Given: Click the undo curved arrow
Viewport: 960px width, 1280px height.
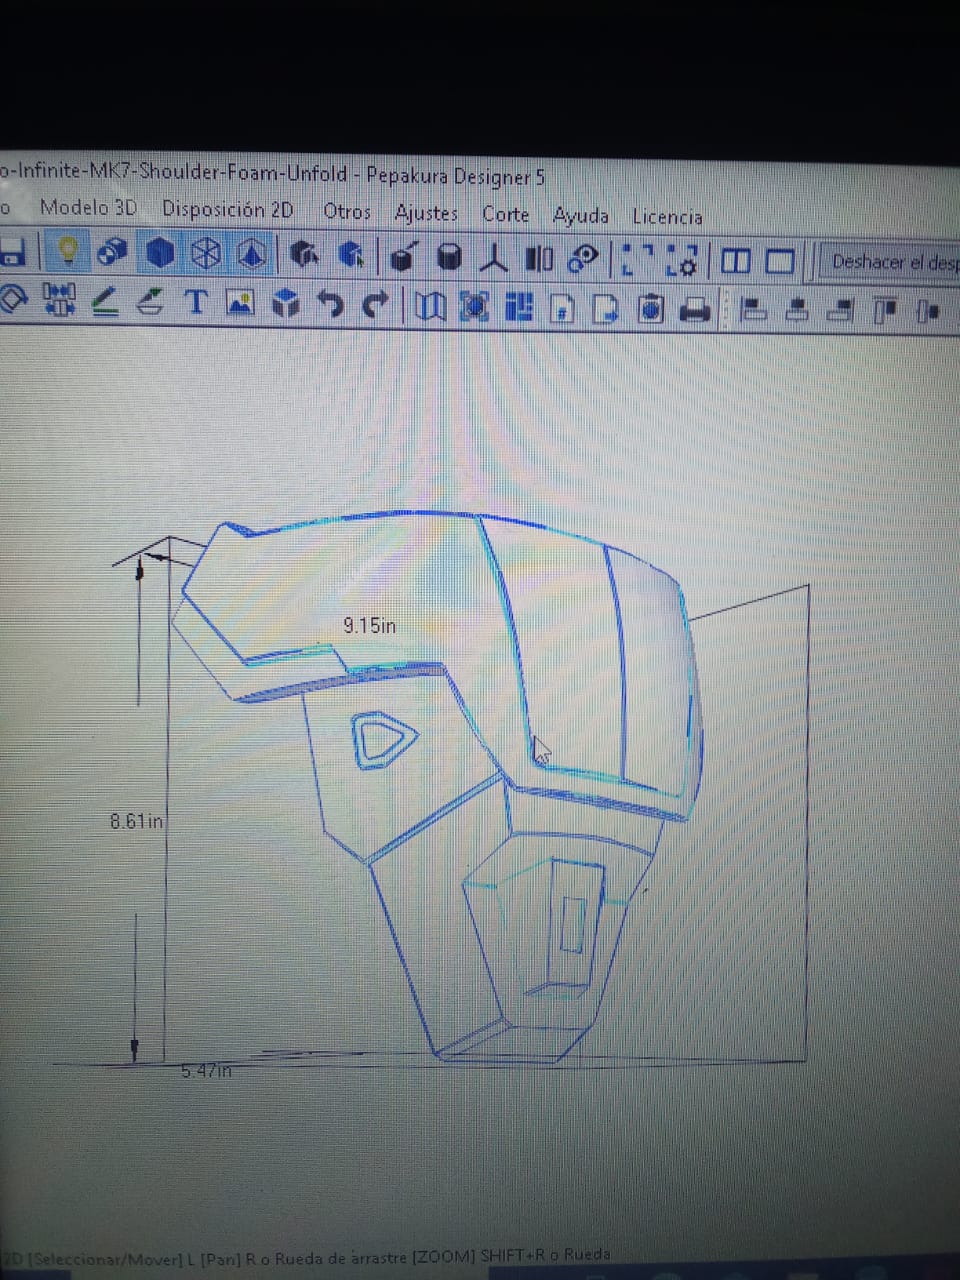Looking at the screenshot, I should click(331, 305).
